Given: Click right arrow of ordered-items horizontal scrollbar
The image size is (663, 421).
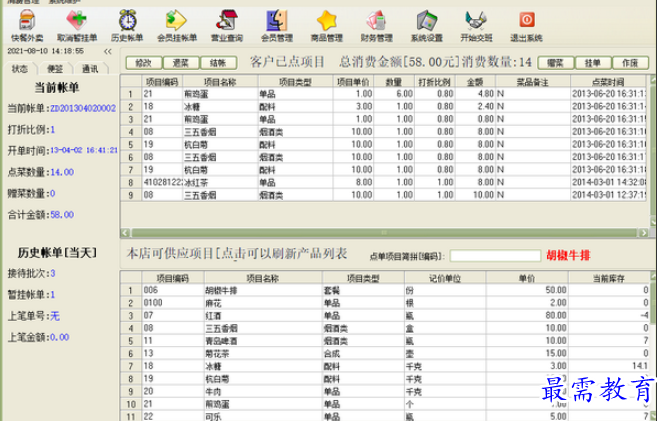Looking at the screenshot, I should coord(644,232).
